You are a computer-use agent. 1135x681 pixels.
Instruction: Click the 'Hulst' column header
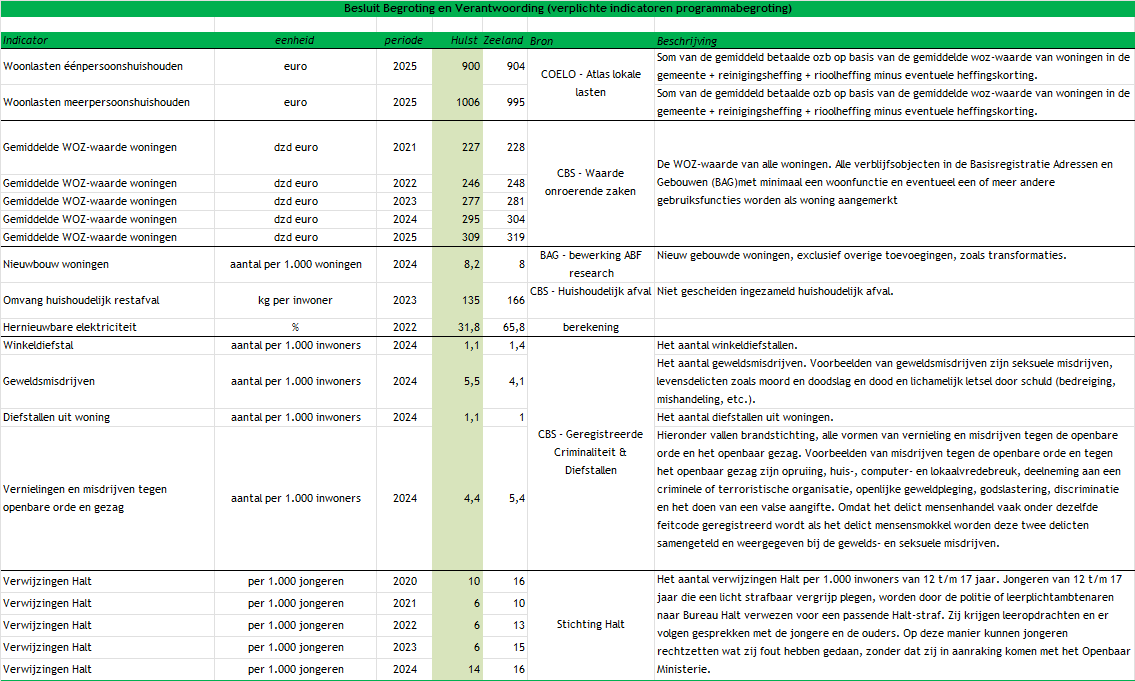coord(464,41)
